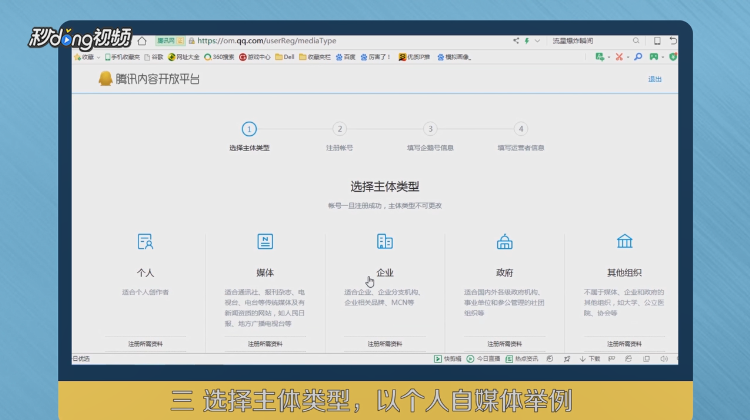Expand the 收藏 dropdown arrow

pyautogui.click(x=99, y=57)
